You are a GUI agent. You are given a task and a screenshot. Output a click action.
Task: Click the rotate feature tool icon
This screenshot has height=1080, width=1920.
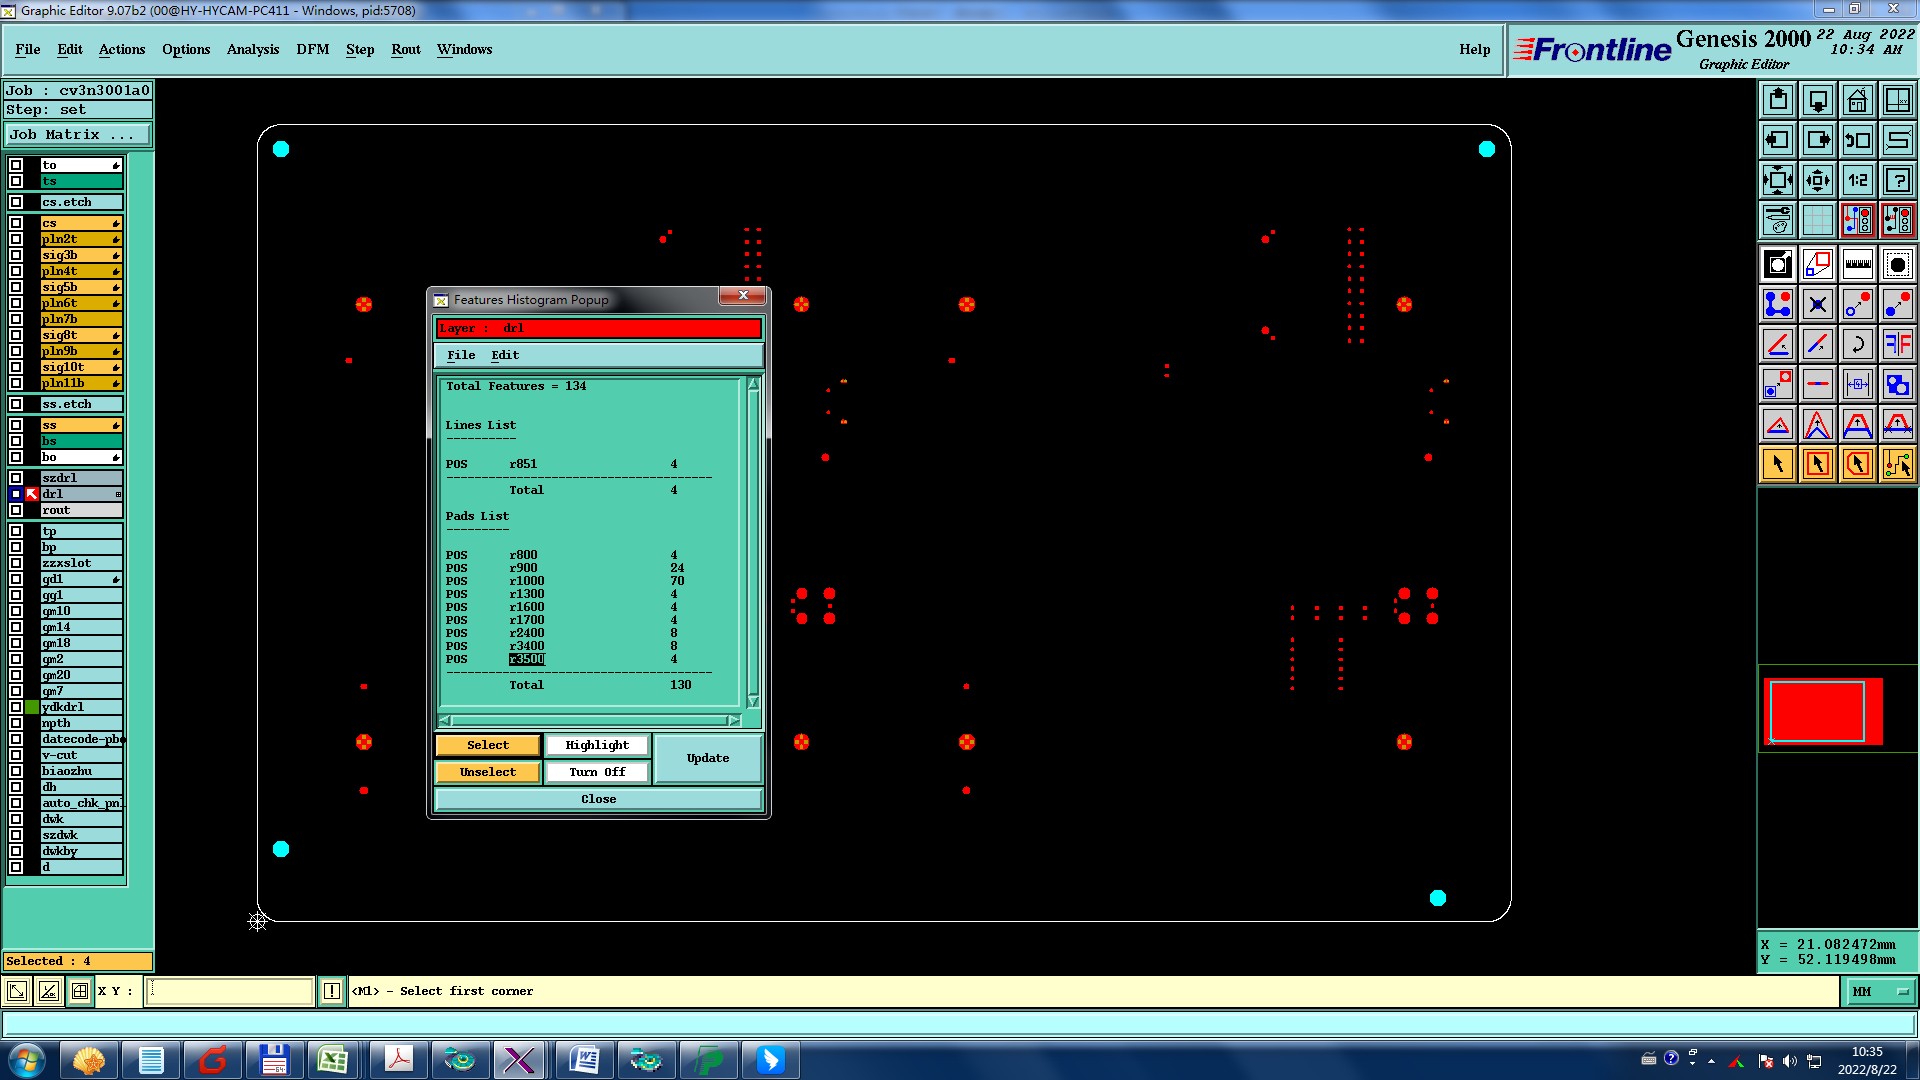[1857, 344]
